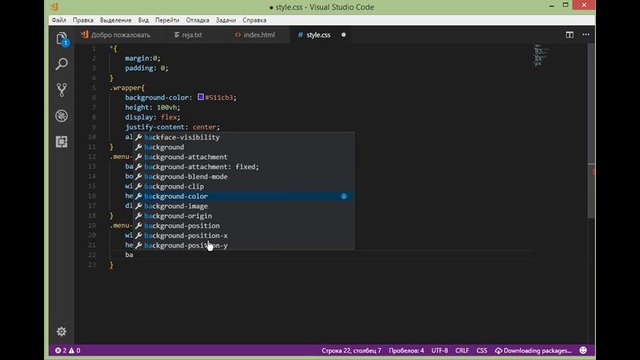Click the #511cb3 color value text
This screenshot has height=360, width=640.
click(219, 98)
